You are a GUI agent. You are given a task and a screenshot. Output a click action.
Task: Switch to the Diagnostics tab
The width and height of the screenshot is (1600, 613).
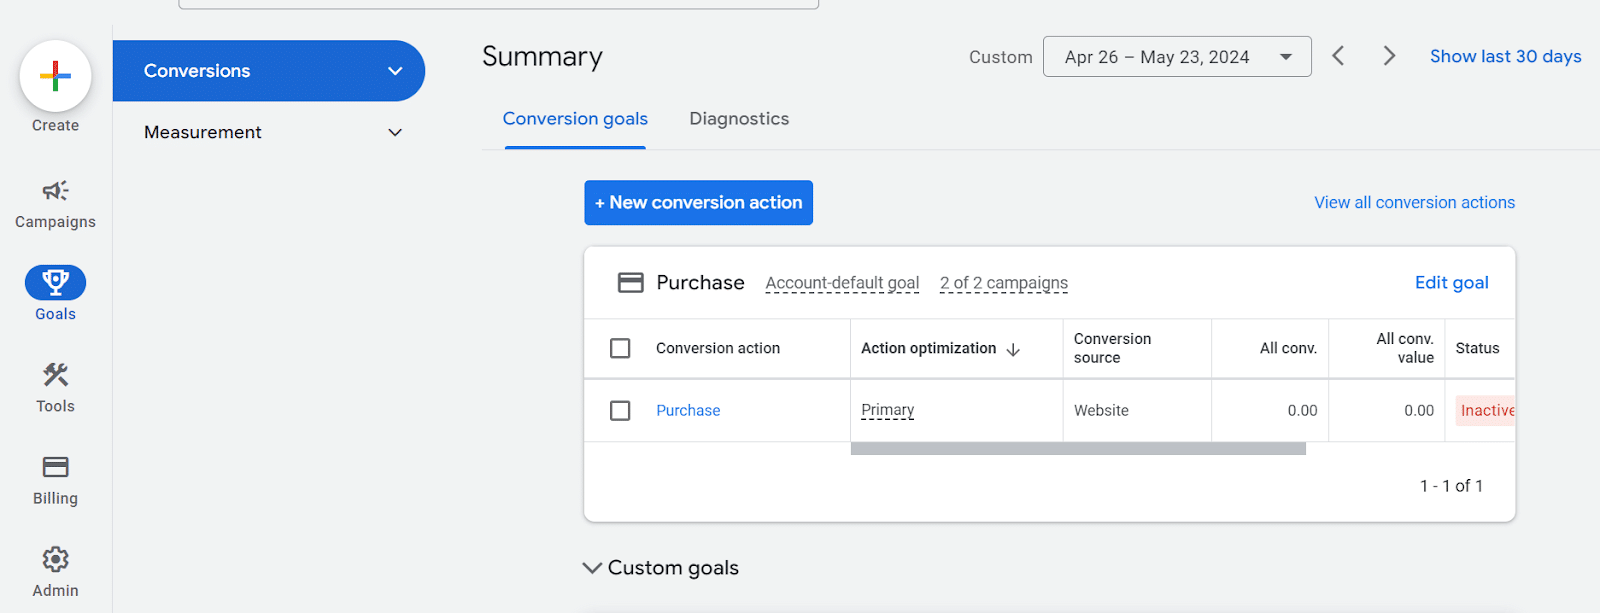click(x=739, y=119)
